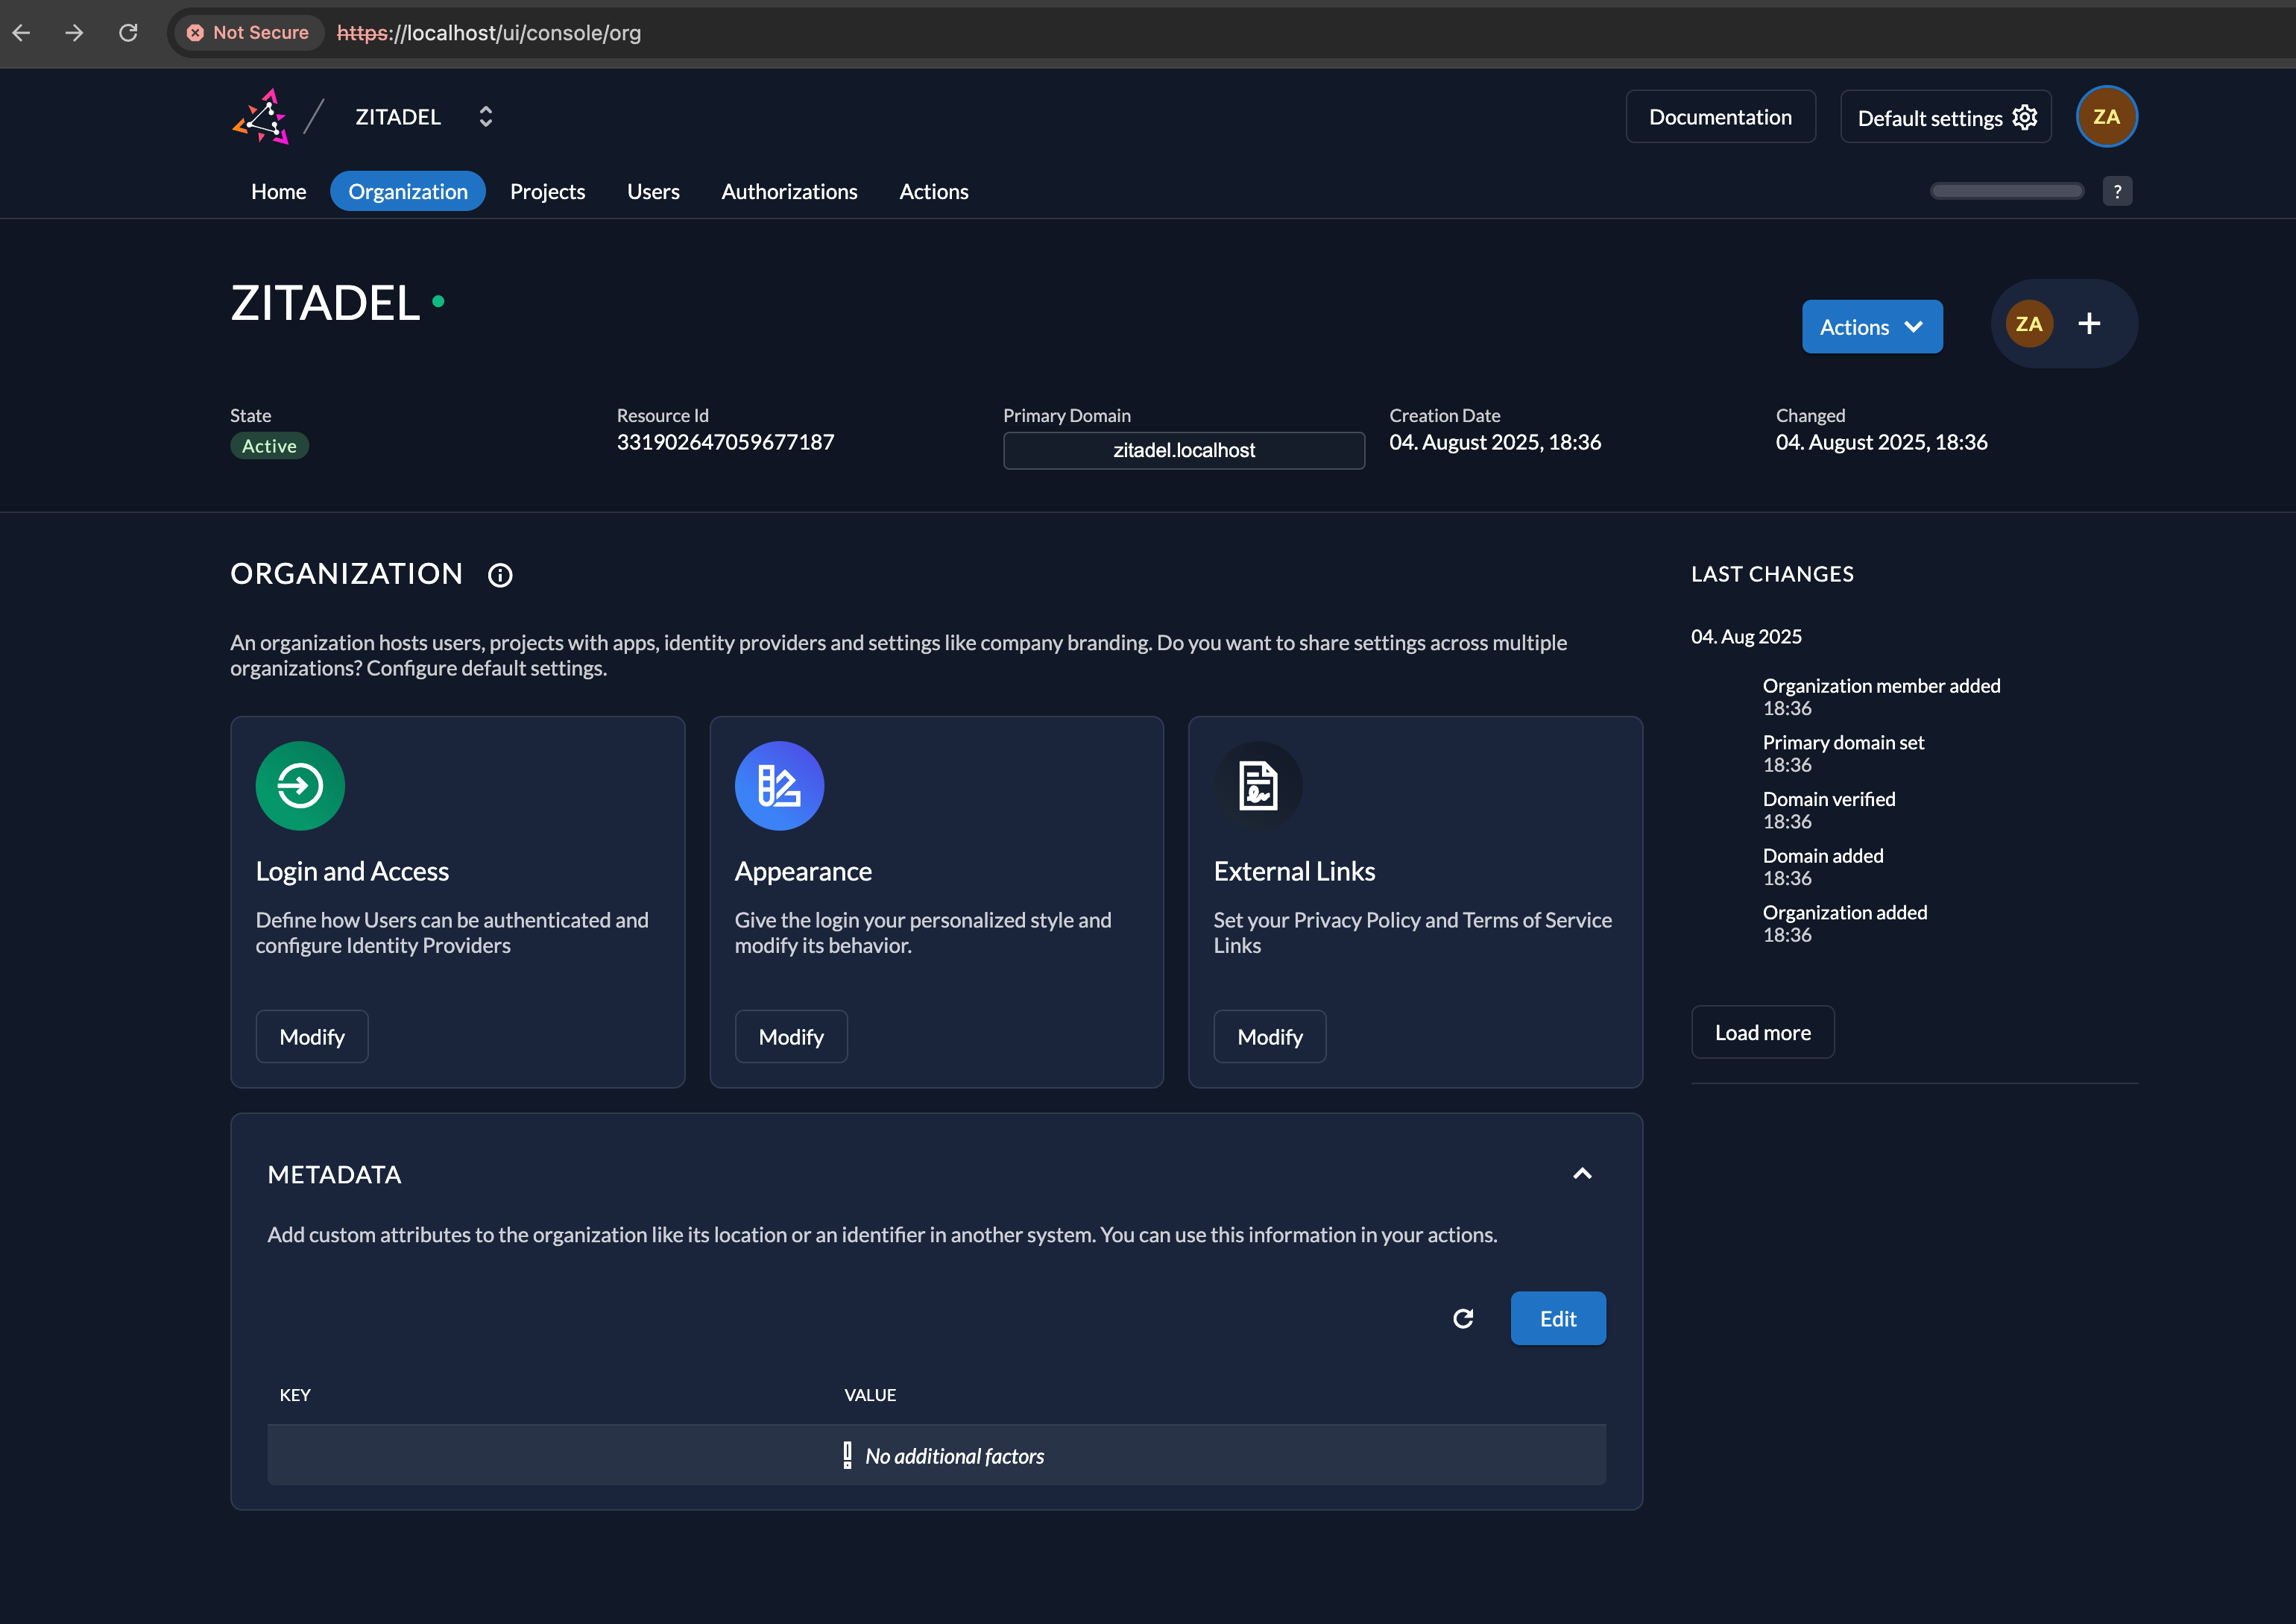The height and width of the screenshot is (1624, 2296).
Task: Open the Users tab
Action: (x=653, y=191)
